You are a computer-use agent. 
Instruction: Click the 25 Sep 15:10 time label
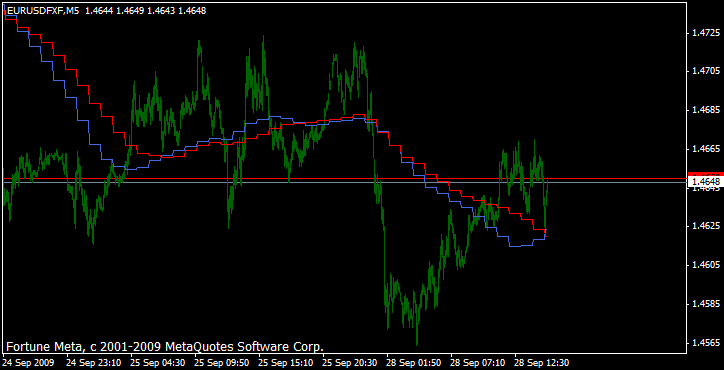tap(286, 362)
